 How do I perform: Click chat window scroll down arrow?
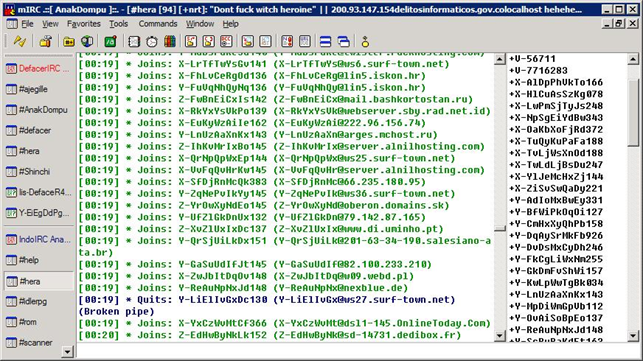(499, 336)
